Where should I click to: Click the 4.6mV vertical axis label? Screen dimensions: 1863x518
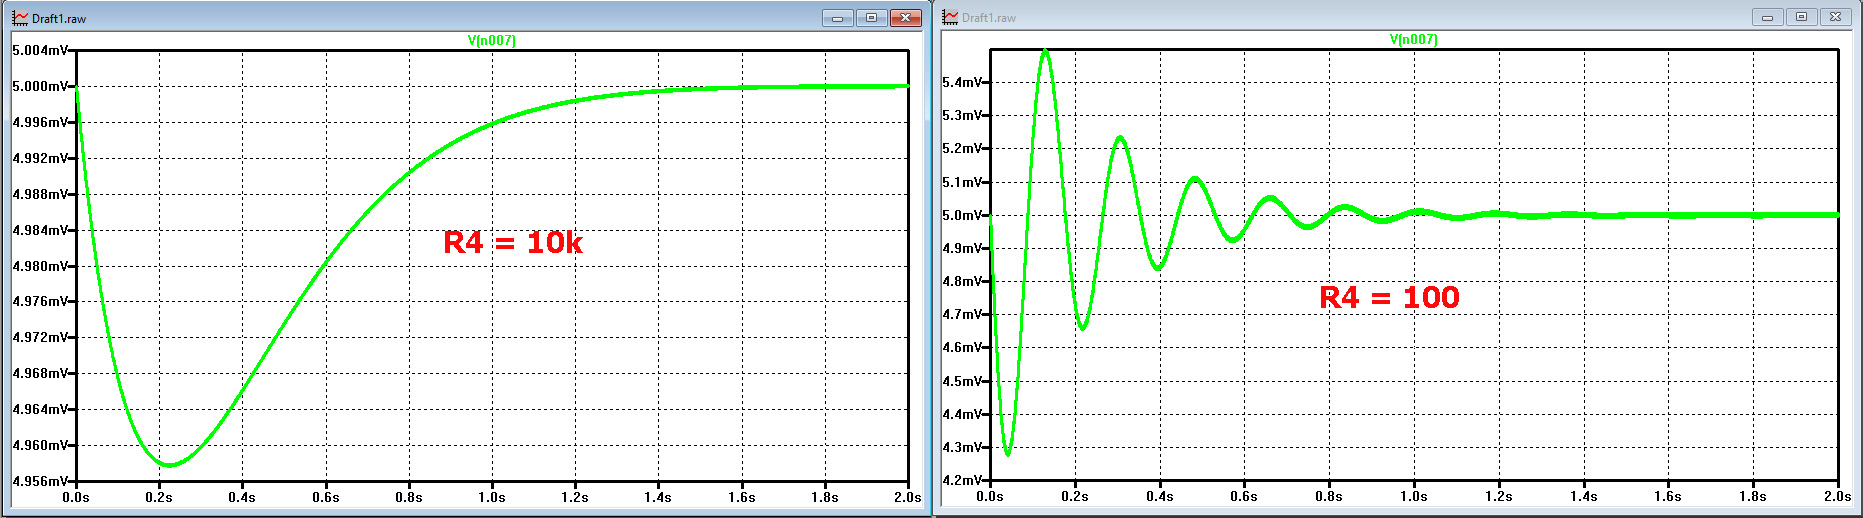coord(962,347)
